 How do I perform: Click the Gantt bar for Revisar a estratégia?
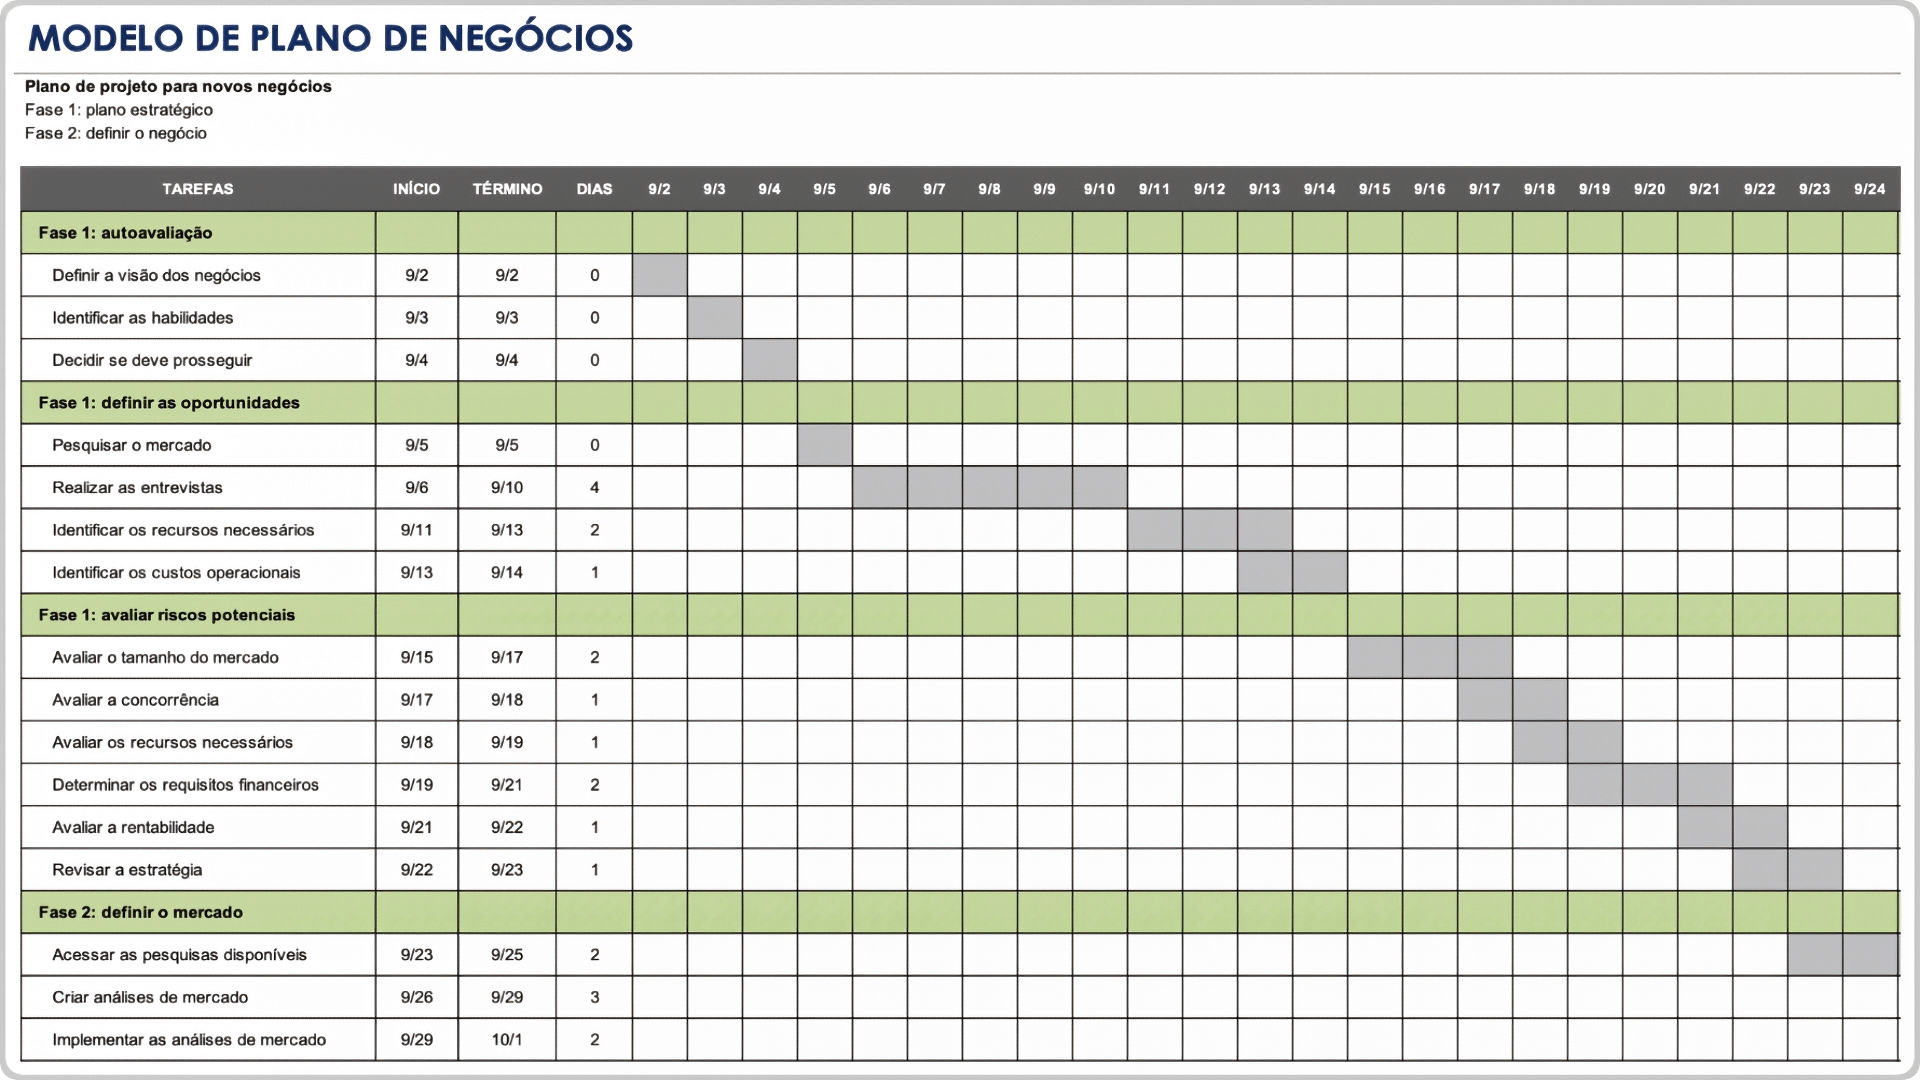(x=1787, y=870)
